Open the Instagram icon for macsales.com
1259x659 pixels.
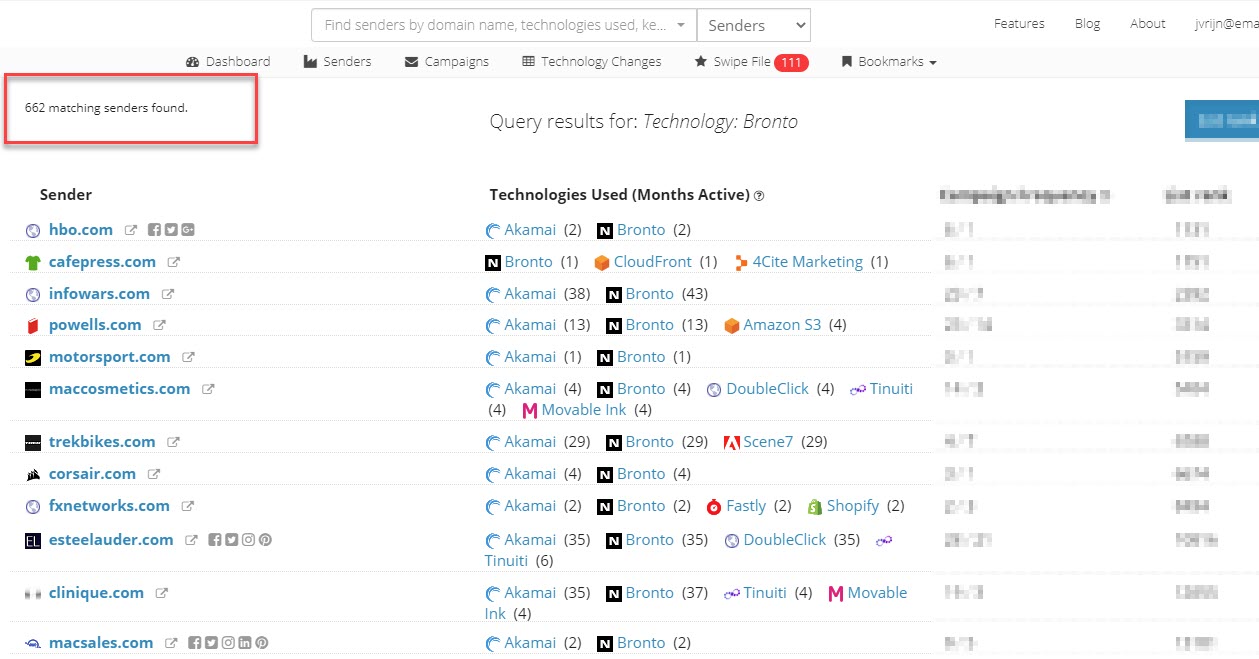click(229, 643)
